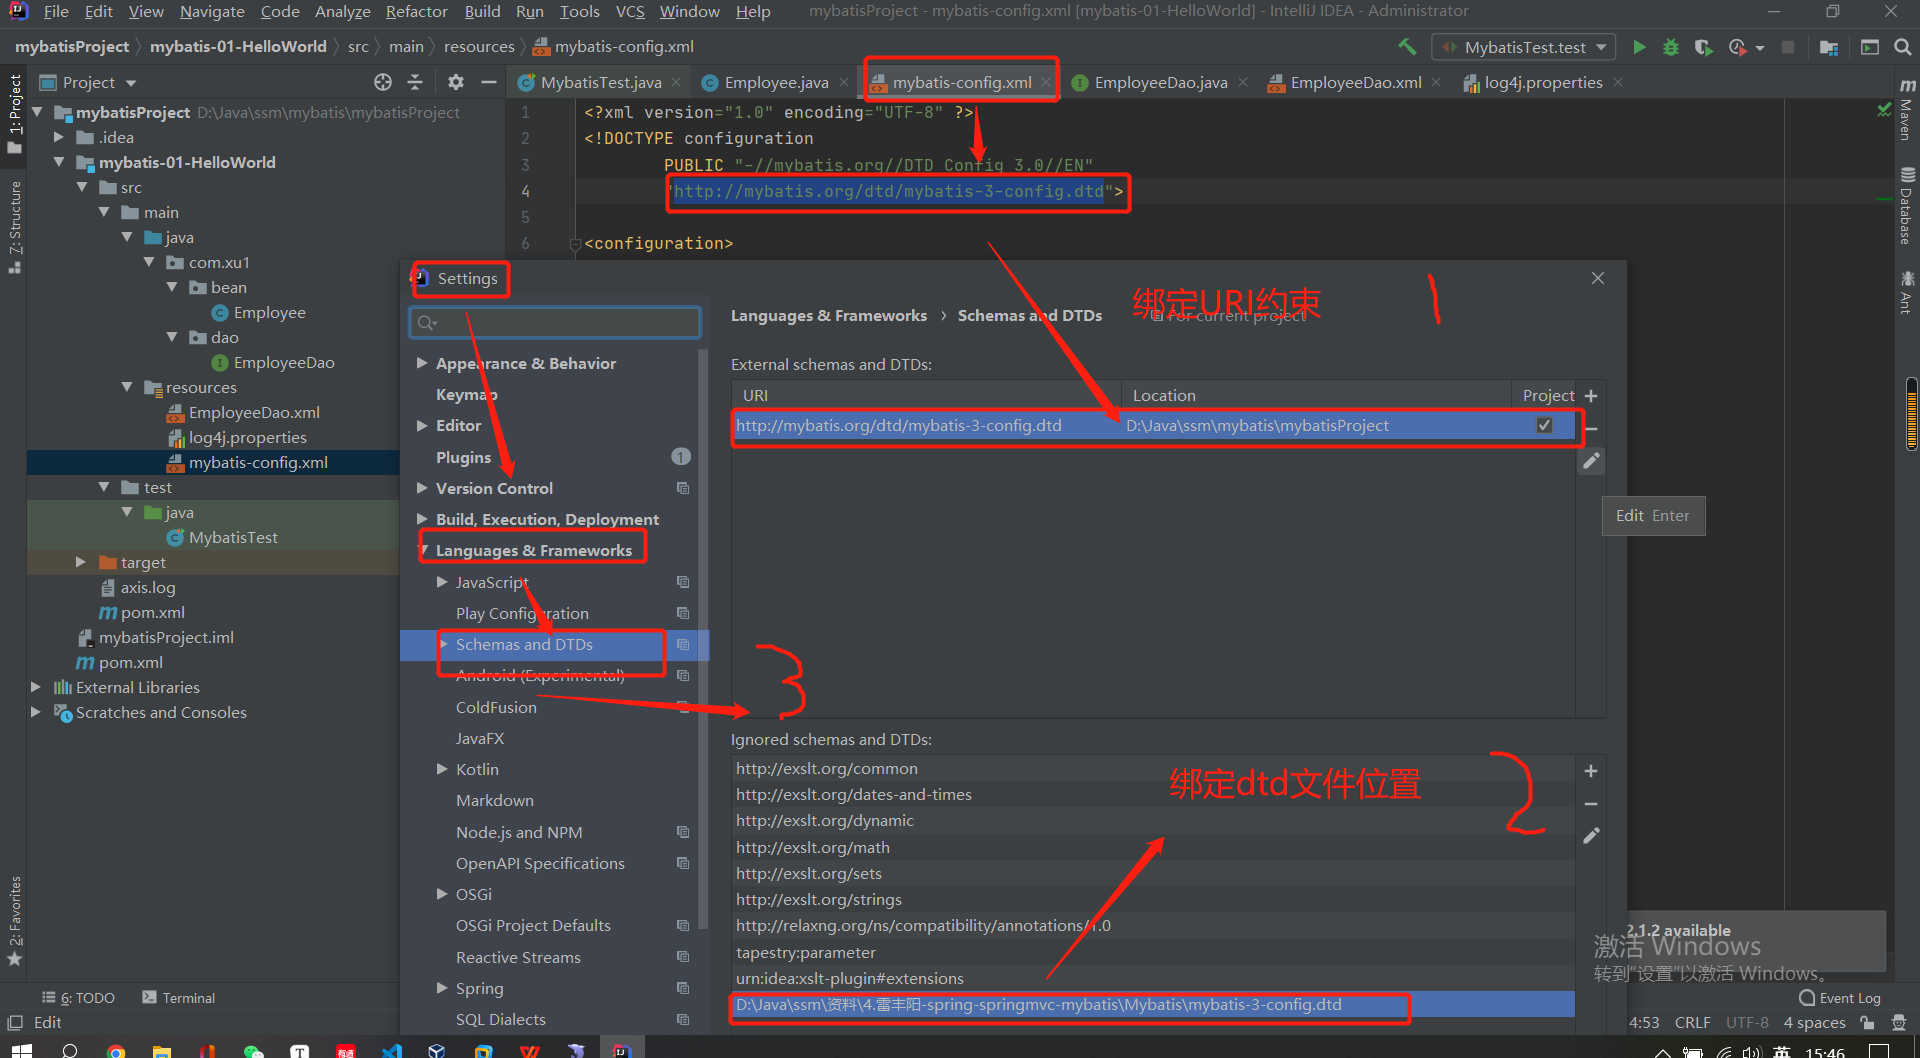Open Chrome from the taskbar
Viewport: 1920px width, 1058px height.
(116, 1050)
